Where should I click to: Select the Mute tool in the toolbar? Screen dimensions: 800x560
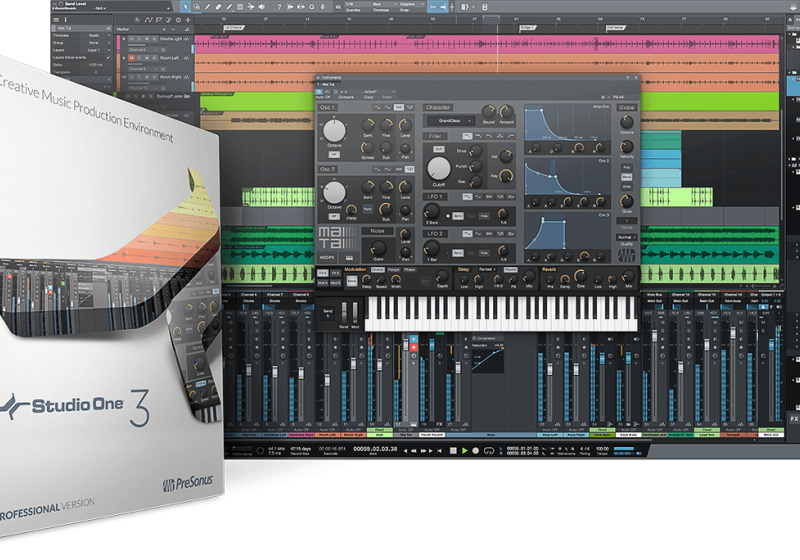click(240, 7)
